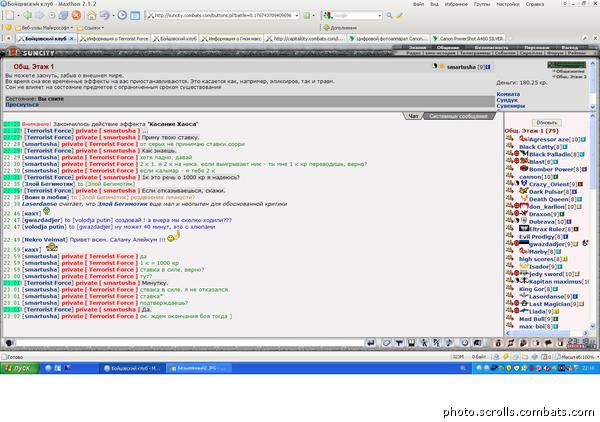Image resolution: width=600 pixels, height=422 pixels.
Task: Click the 'Проснуться' wake-up link
Action: point(22,104)
